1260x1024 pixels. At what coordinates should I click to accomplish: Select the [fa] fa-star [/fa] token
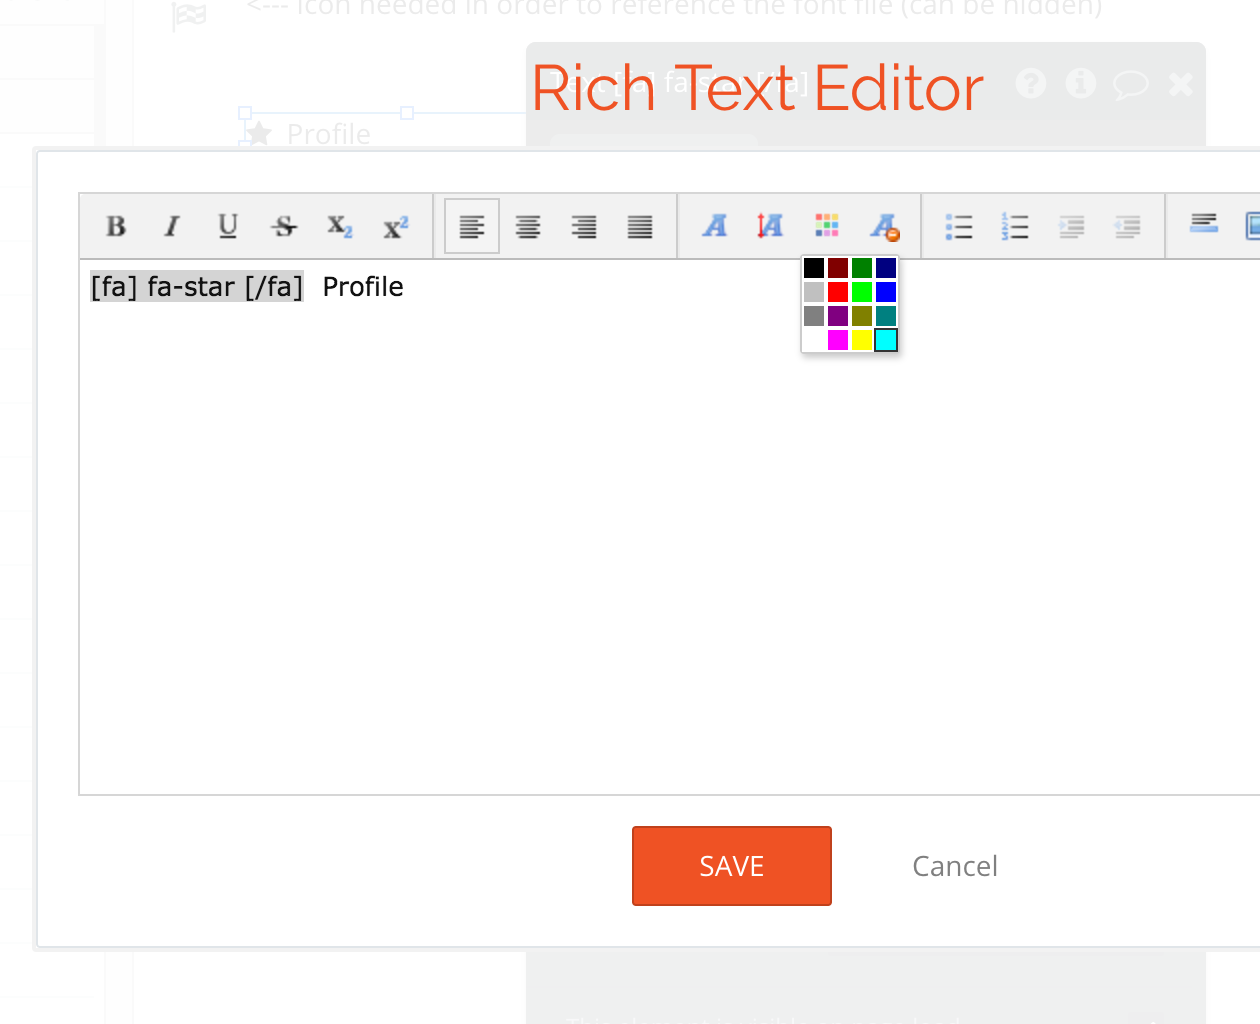(x=197, y=287)
